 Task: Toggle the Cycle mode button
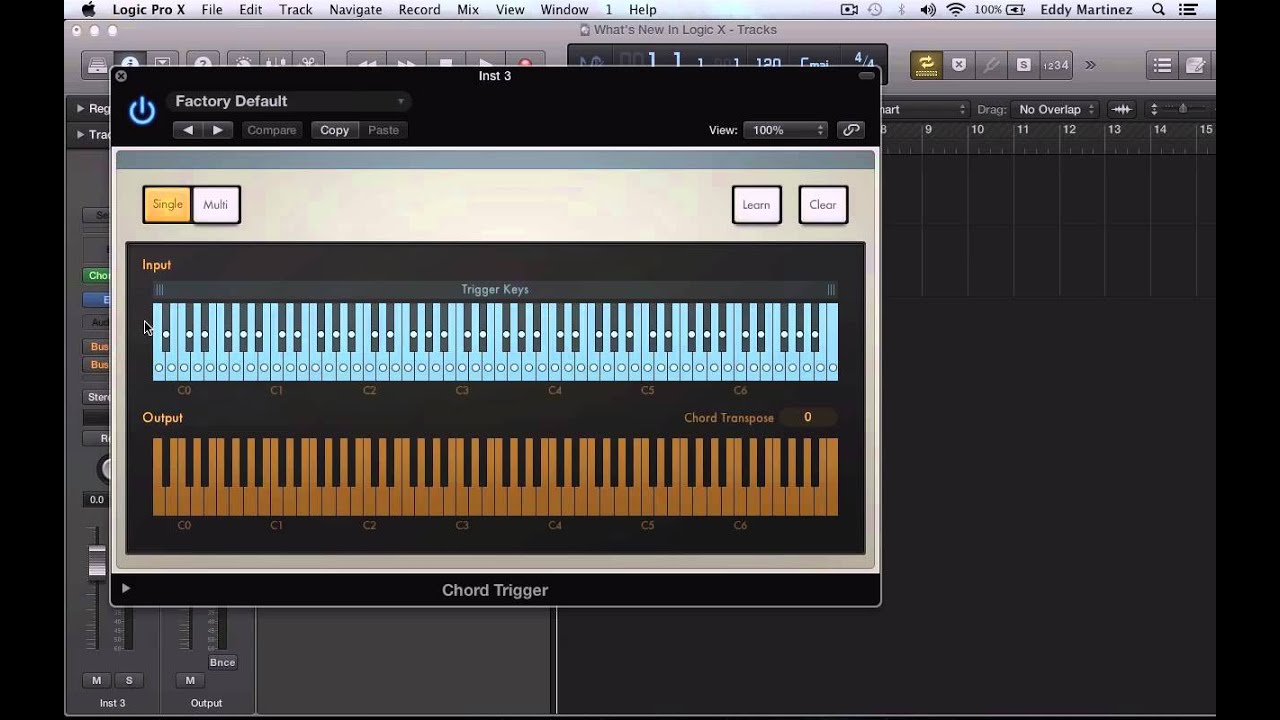926,65
